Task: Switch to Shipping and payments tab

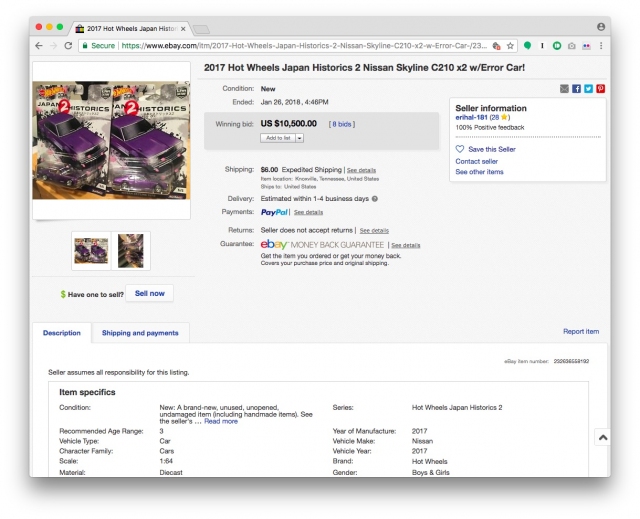Action: point(140,333)
